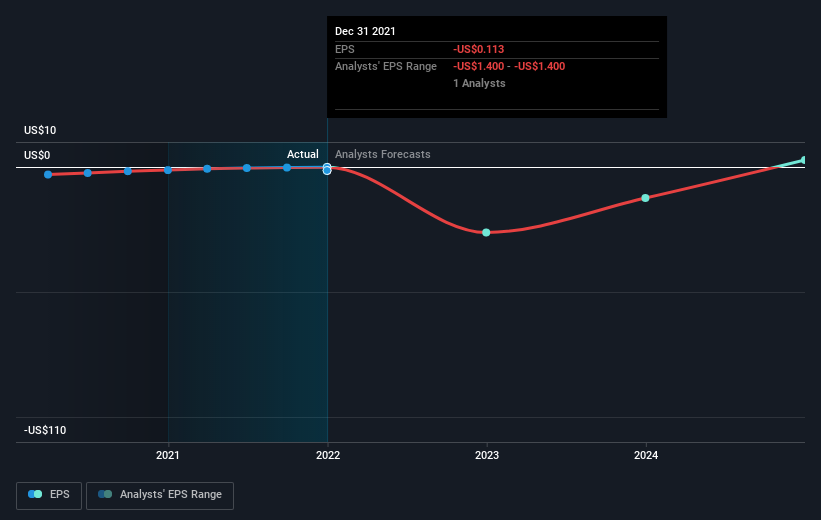
Task: Click the Dec 31 2021 EPS data point
Action: click(327, 170)
